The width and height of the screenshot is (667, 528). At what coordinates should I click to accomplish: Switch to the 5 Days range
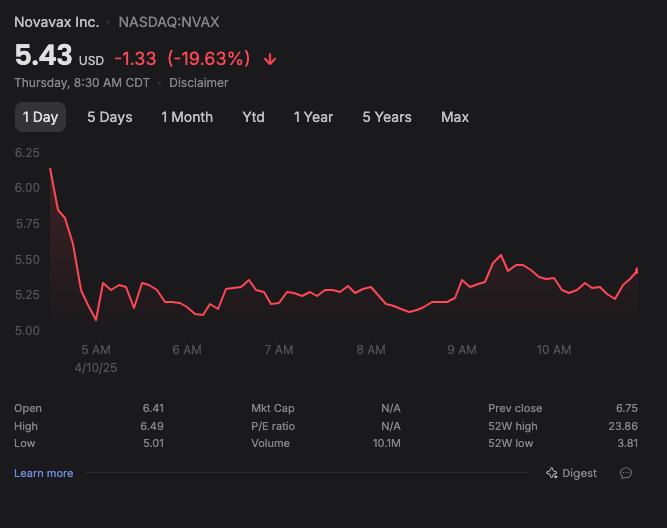110,117
